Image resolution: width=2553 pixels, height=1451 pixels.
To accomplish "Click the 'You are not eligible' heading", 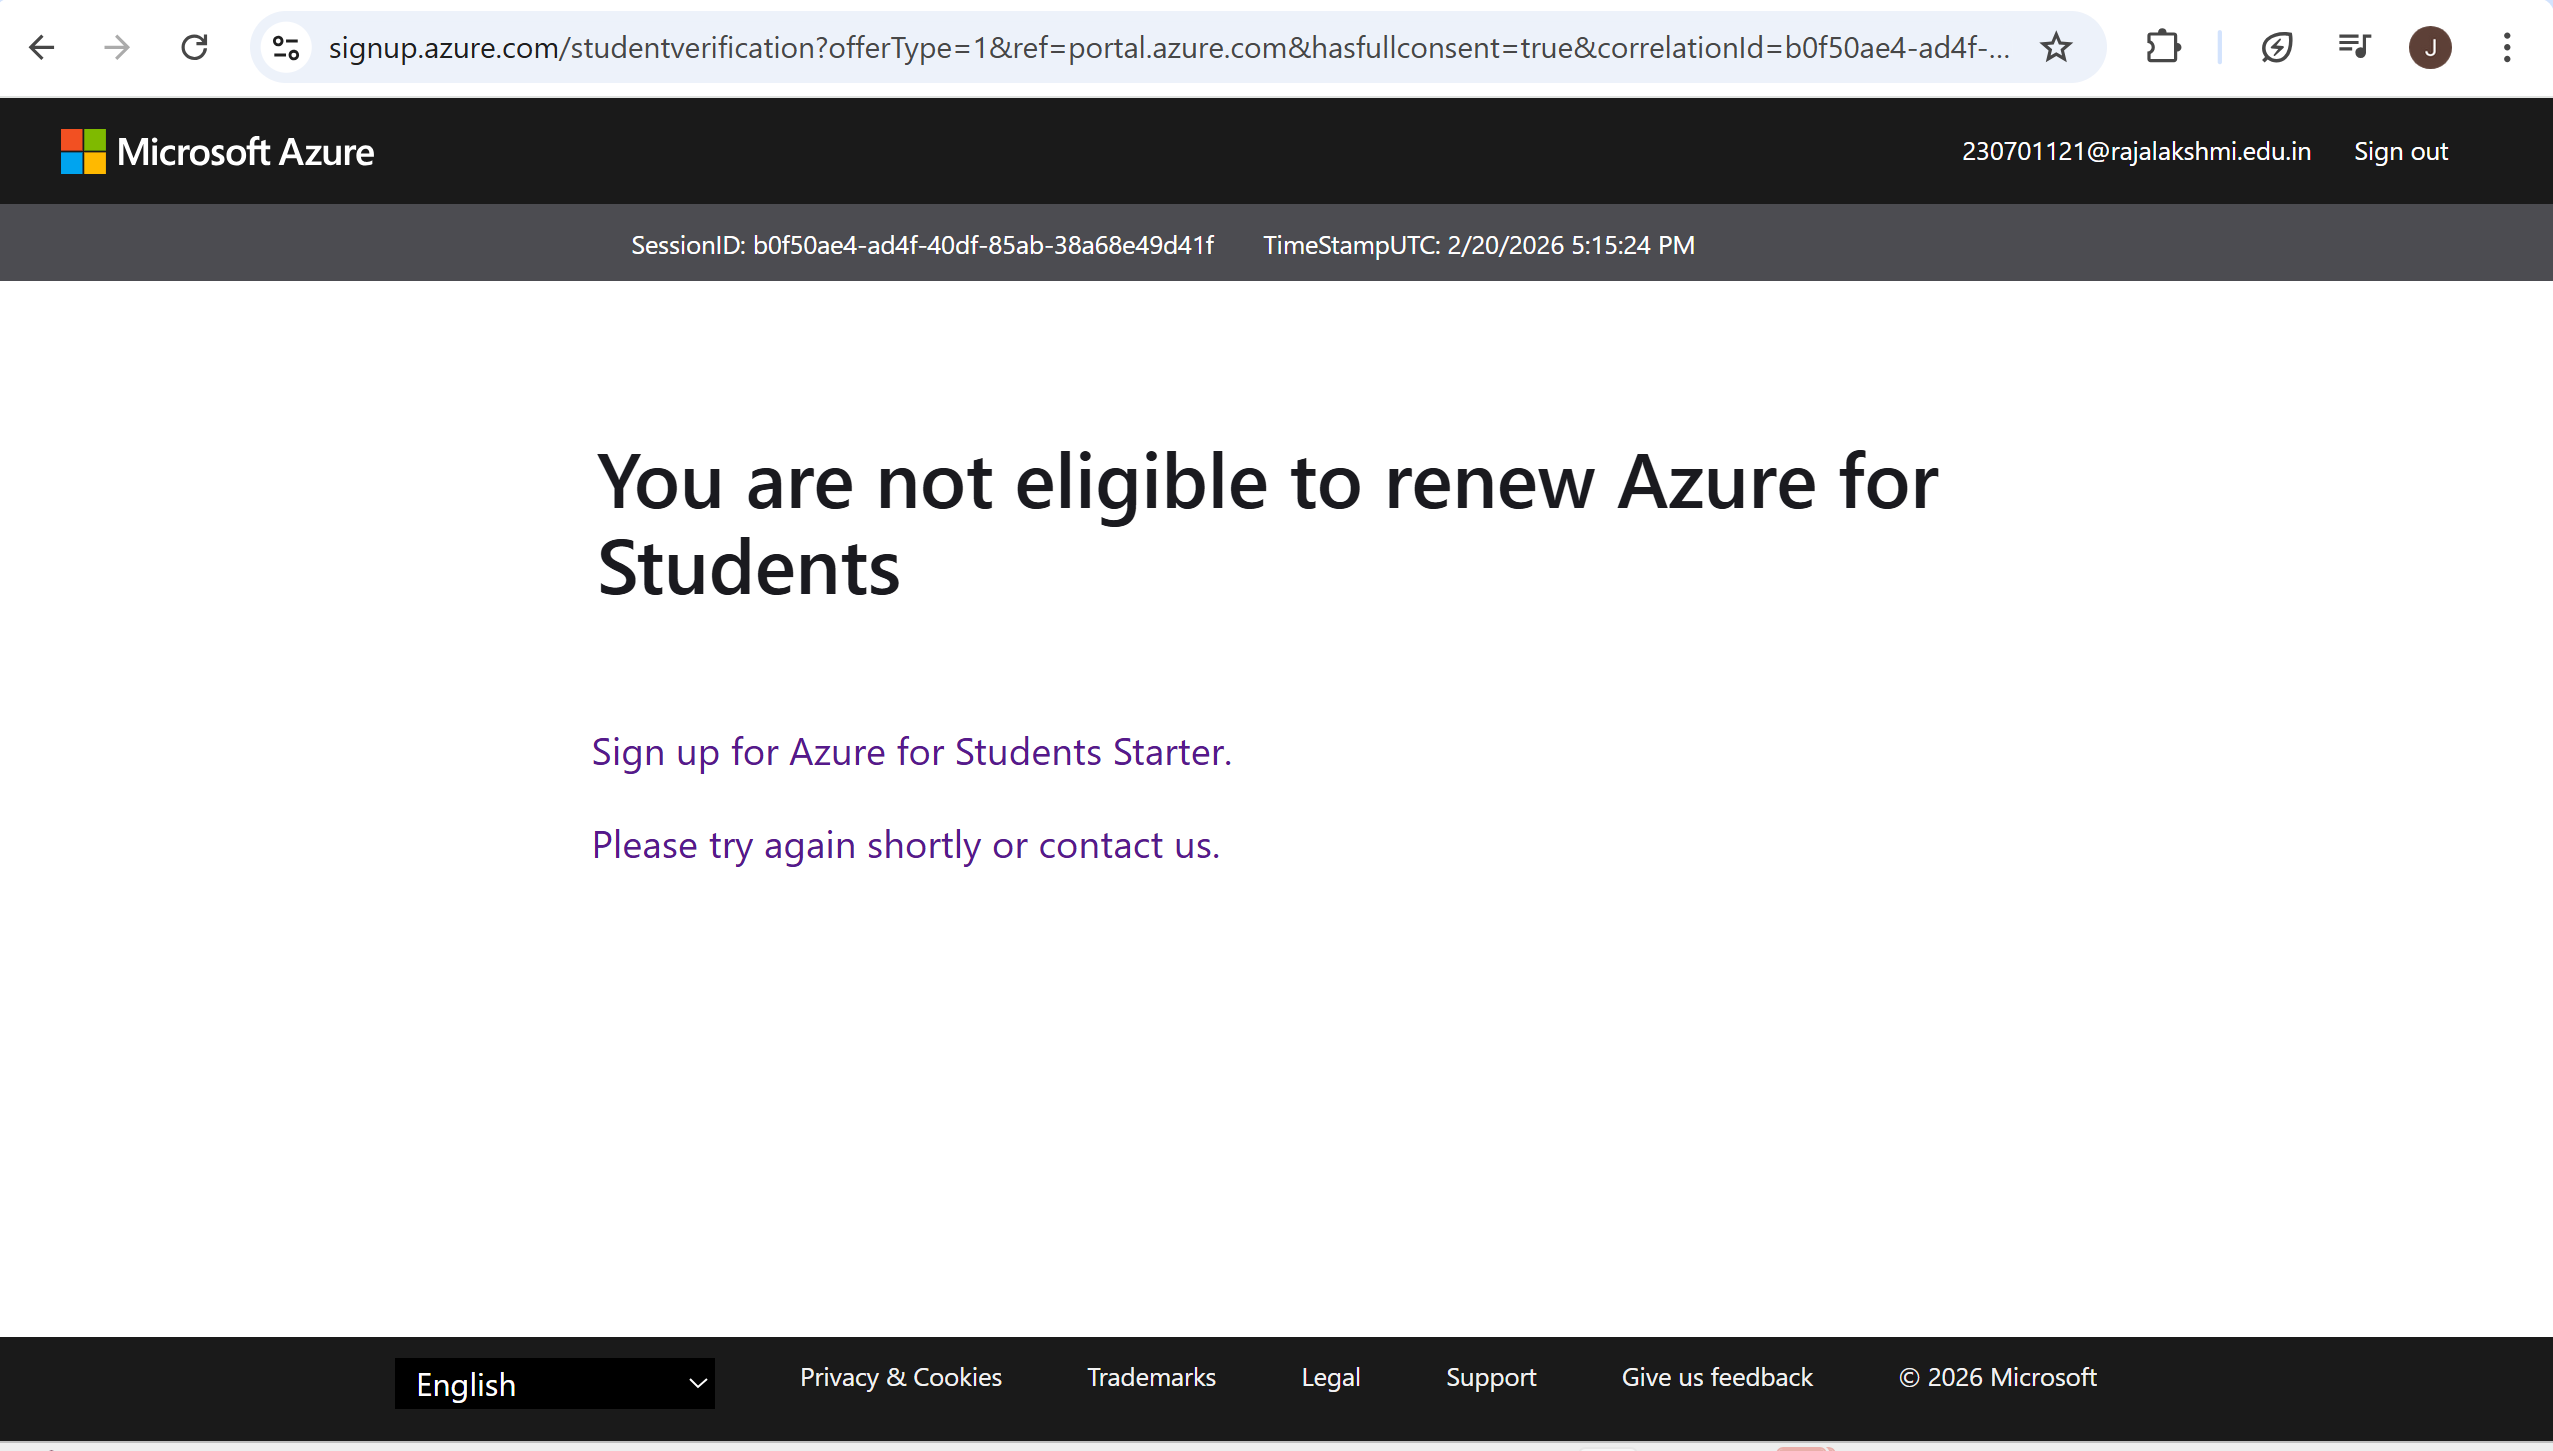I will [1267, 525].
